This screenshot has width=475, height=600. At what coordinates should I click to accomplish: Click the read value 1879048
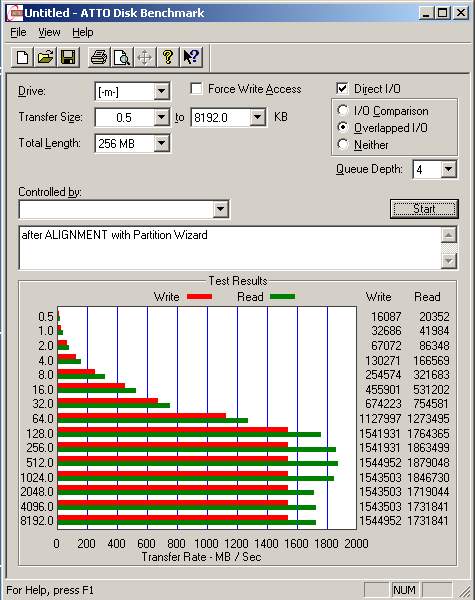tap(428, 463)
